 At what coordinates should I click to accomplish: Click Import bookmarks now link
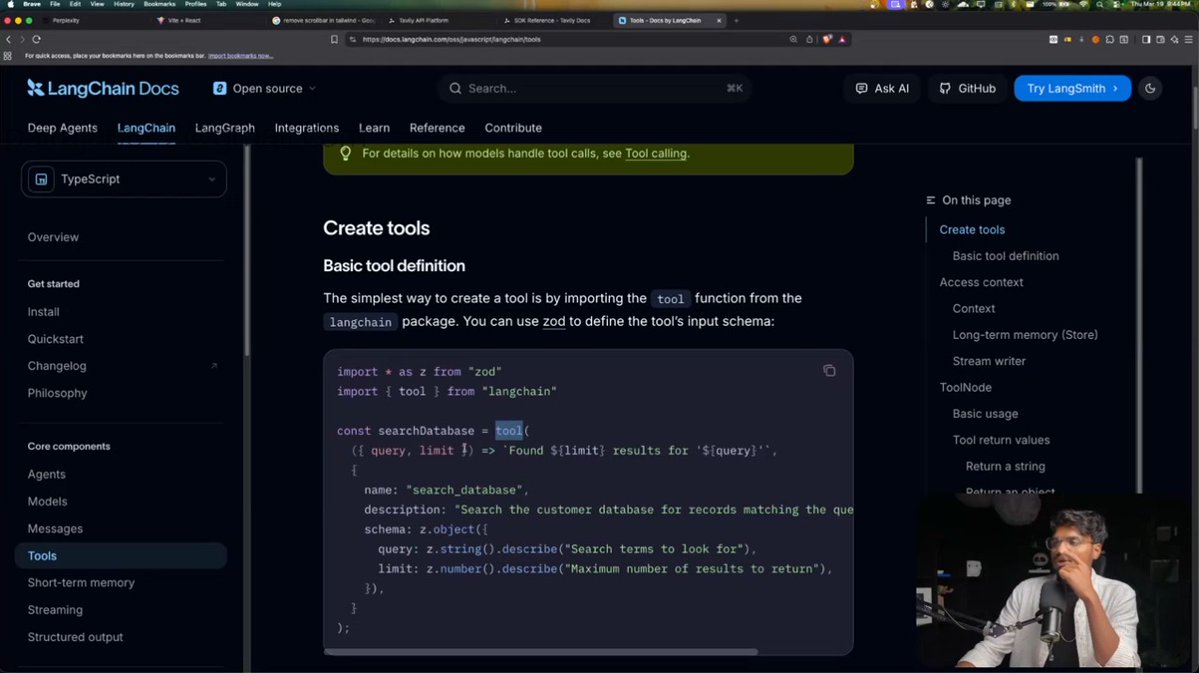(240, 56)
